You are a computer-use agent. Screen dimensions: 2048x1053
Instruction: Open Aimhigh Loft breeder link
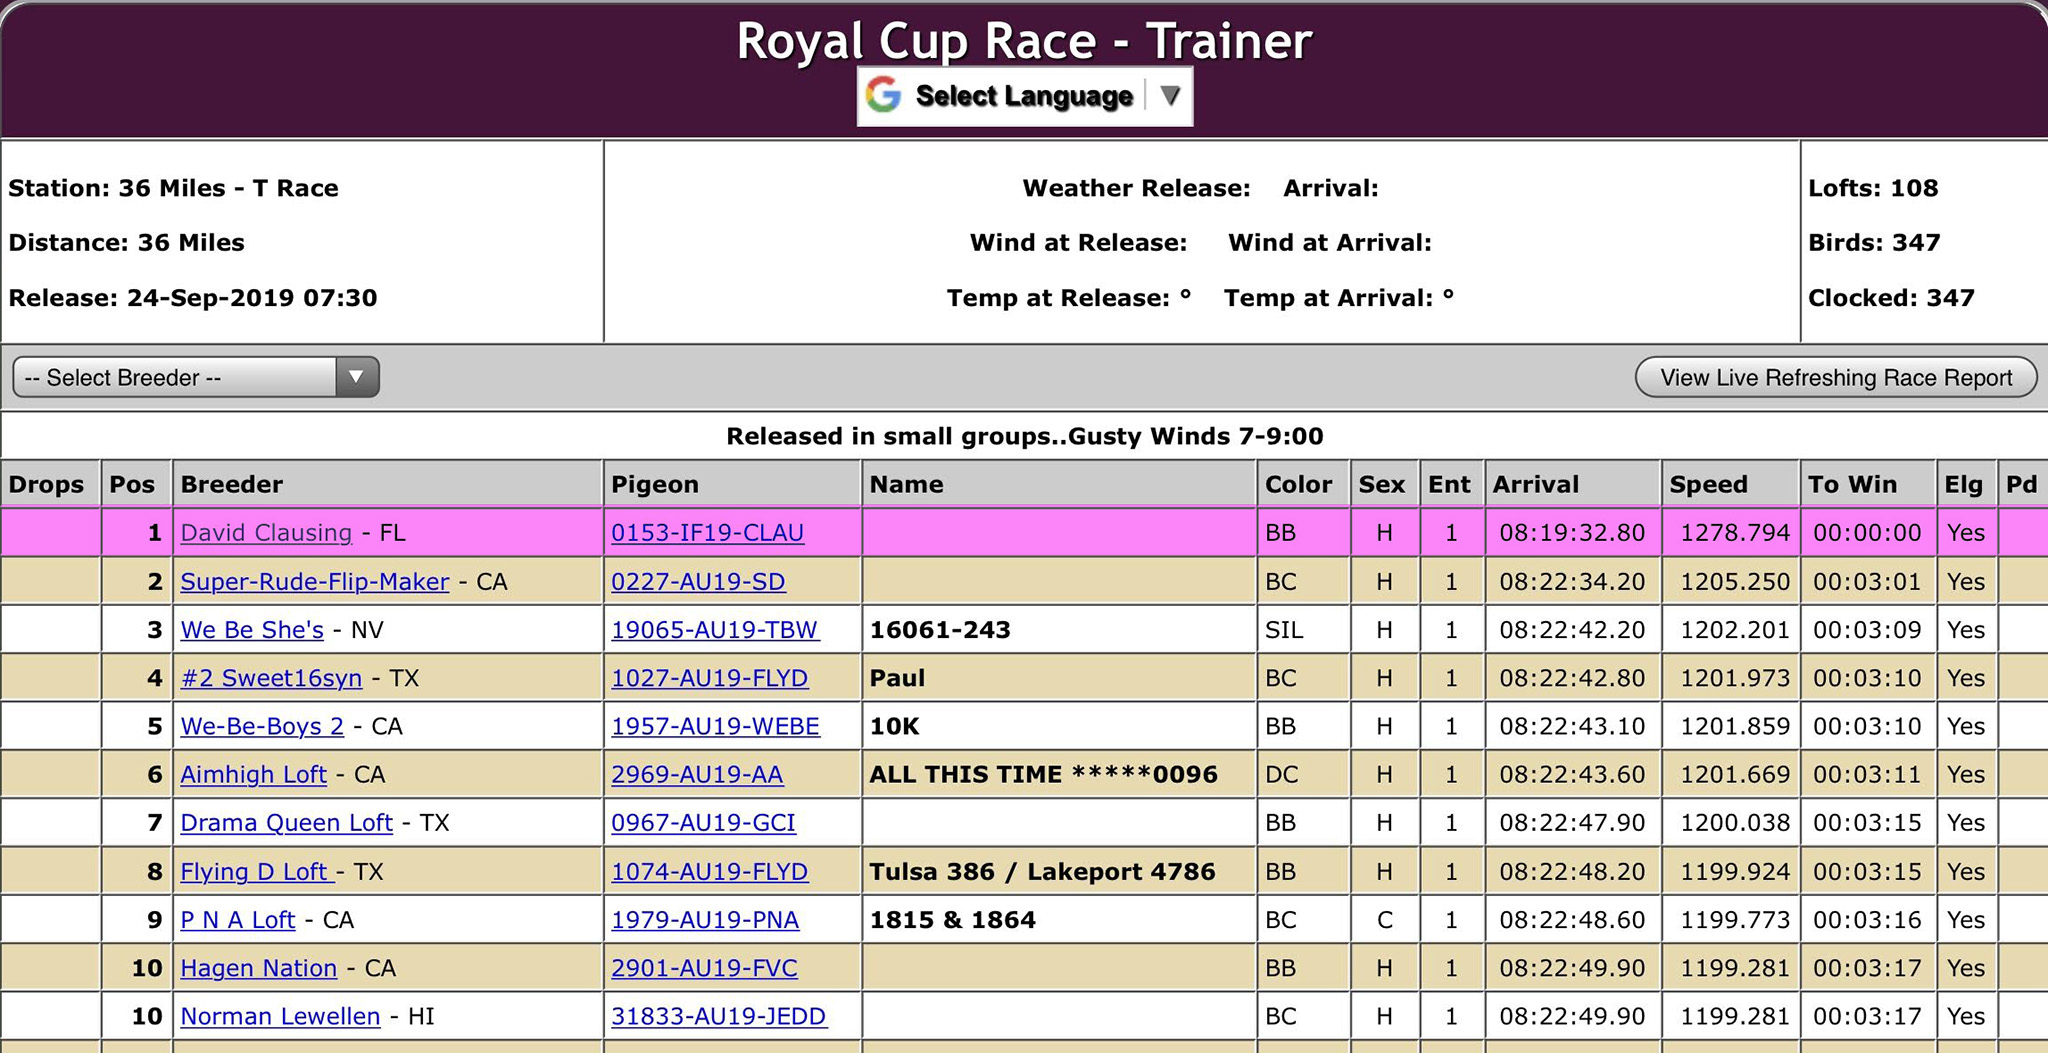coord(253,775)
